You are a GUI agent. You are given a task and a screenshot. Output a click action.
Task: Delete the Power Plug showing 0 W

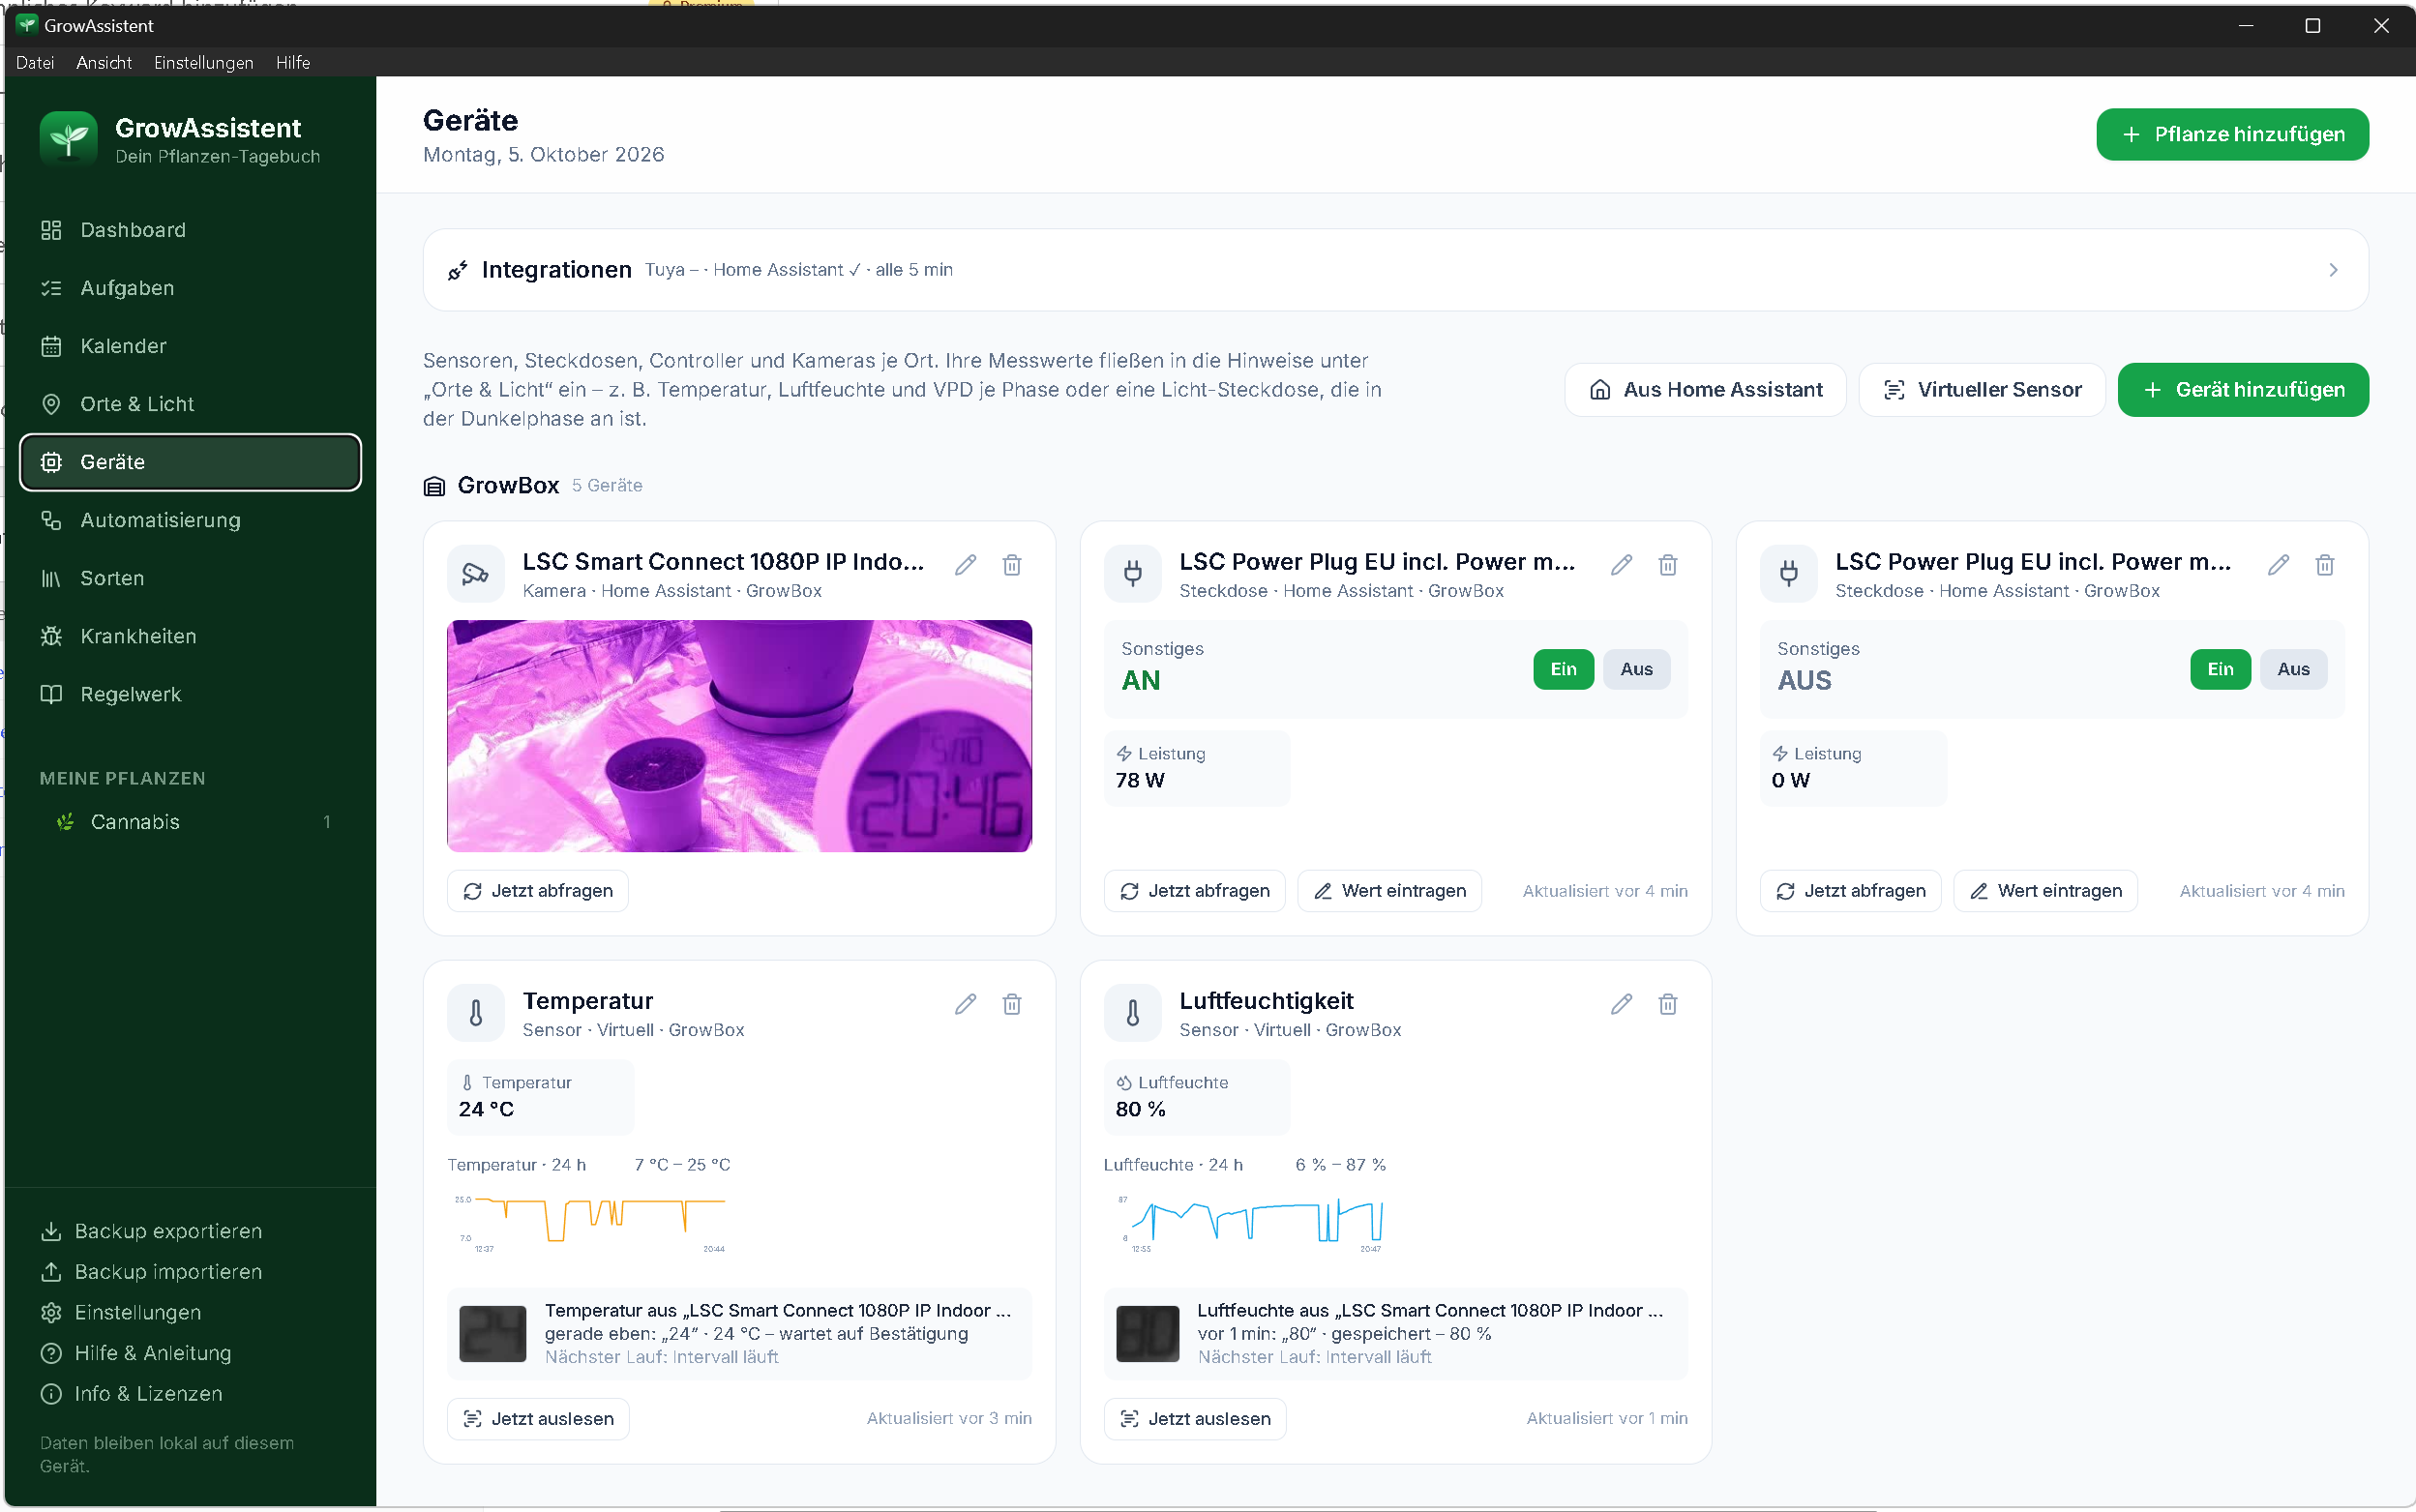coord(2325,565)
